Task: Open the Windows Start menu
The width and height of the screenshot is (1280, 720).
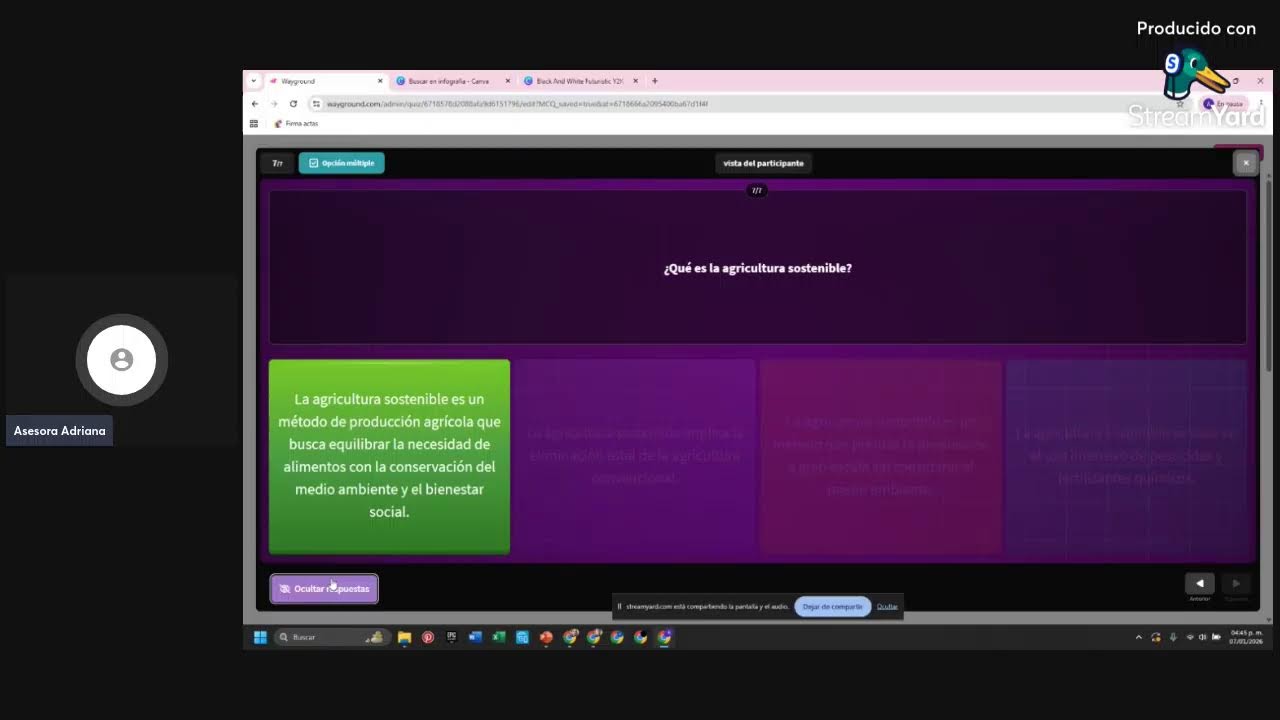Action: [x=260, y=637]
